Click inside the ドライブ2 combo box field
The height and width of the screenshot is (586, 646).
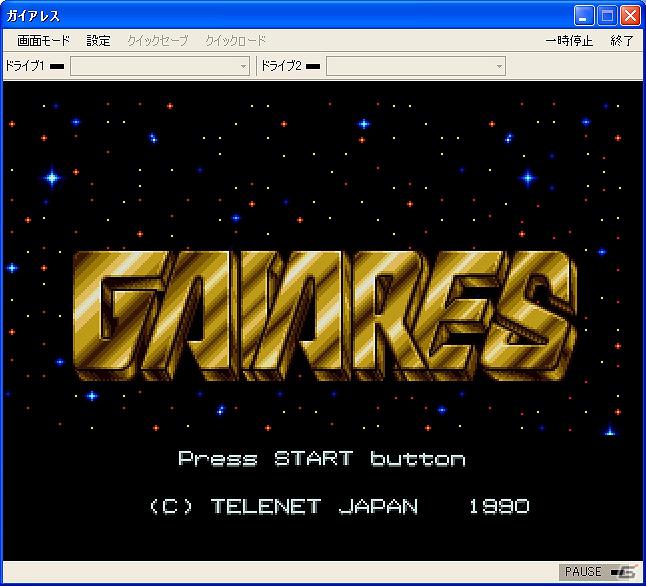[x=416, y=66]
